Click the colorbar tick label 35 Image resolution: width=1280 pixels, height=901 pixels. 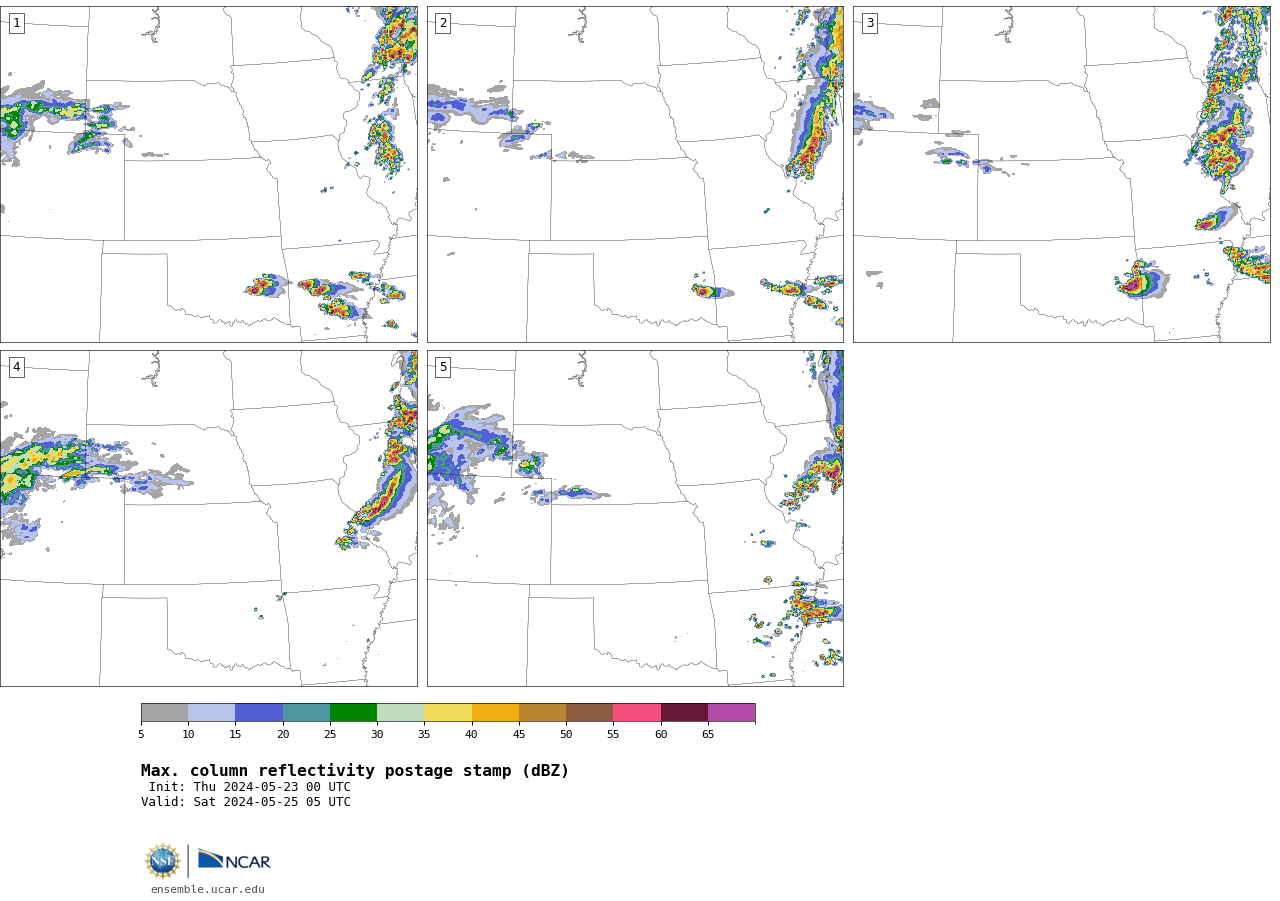[424, 735]
